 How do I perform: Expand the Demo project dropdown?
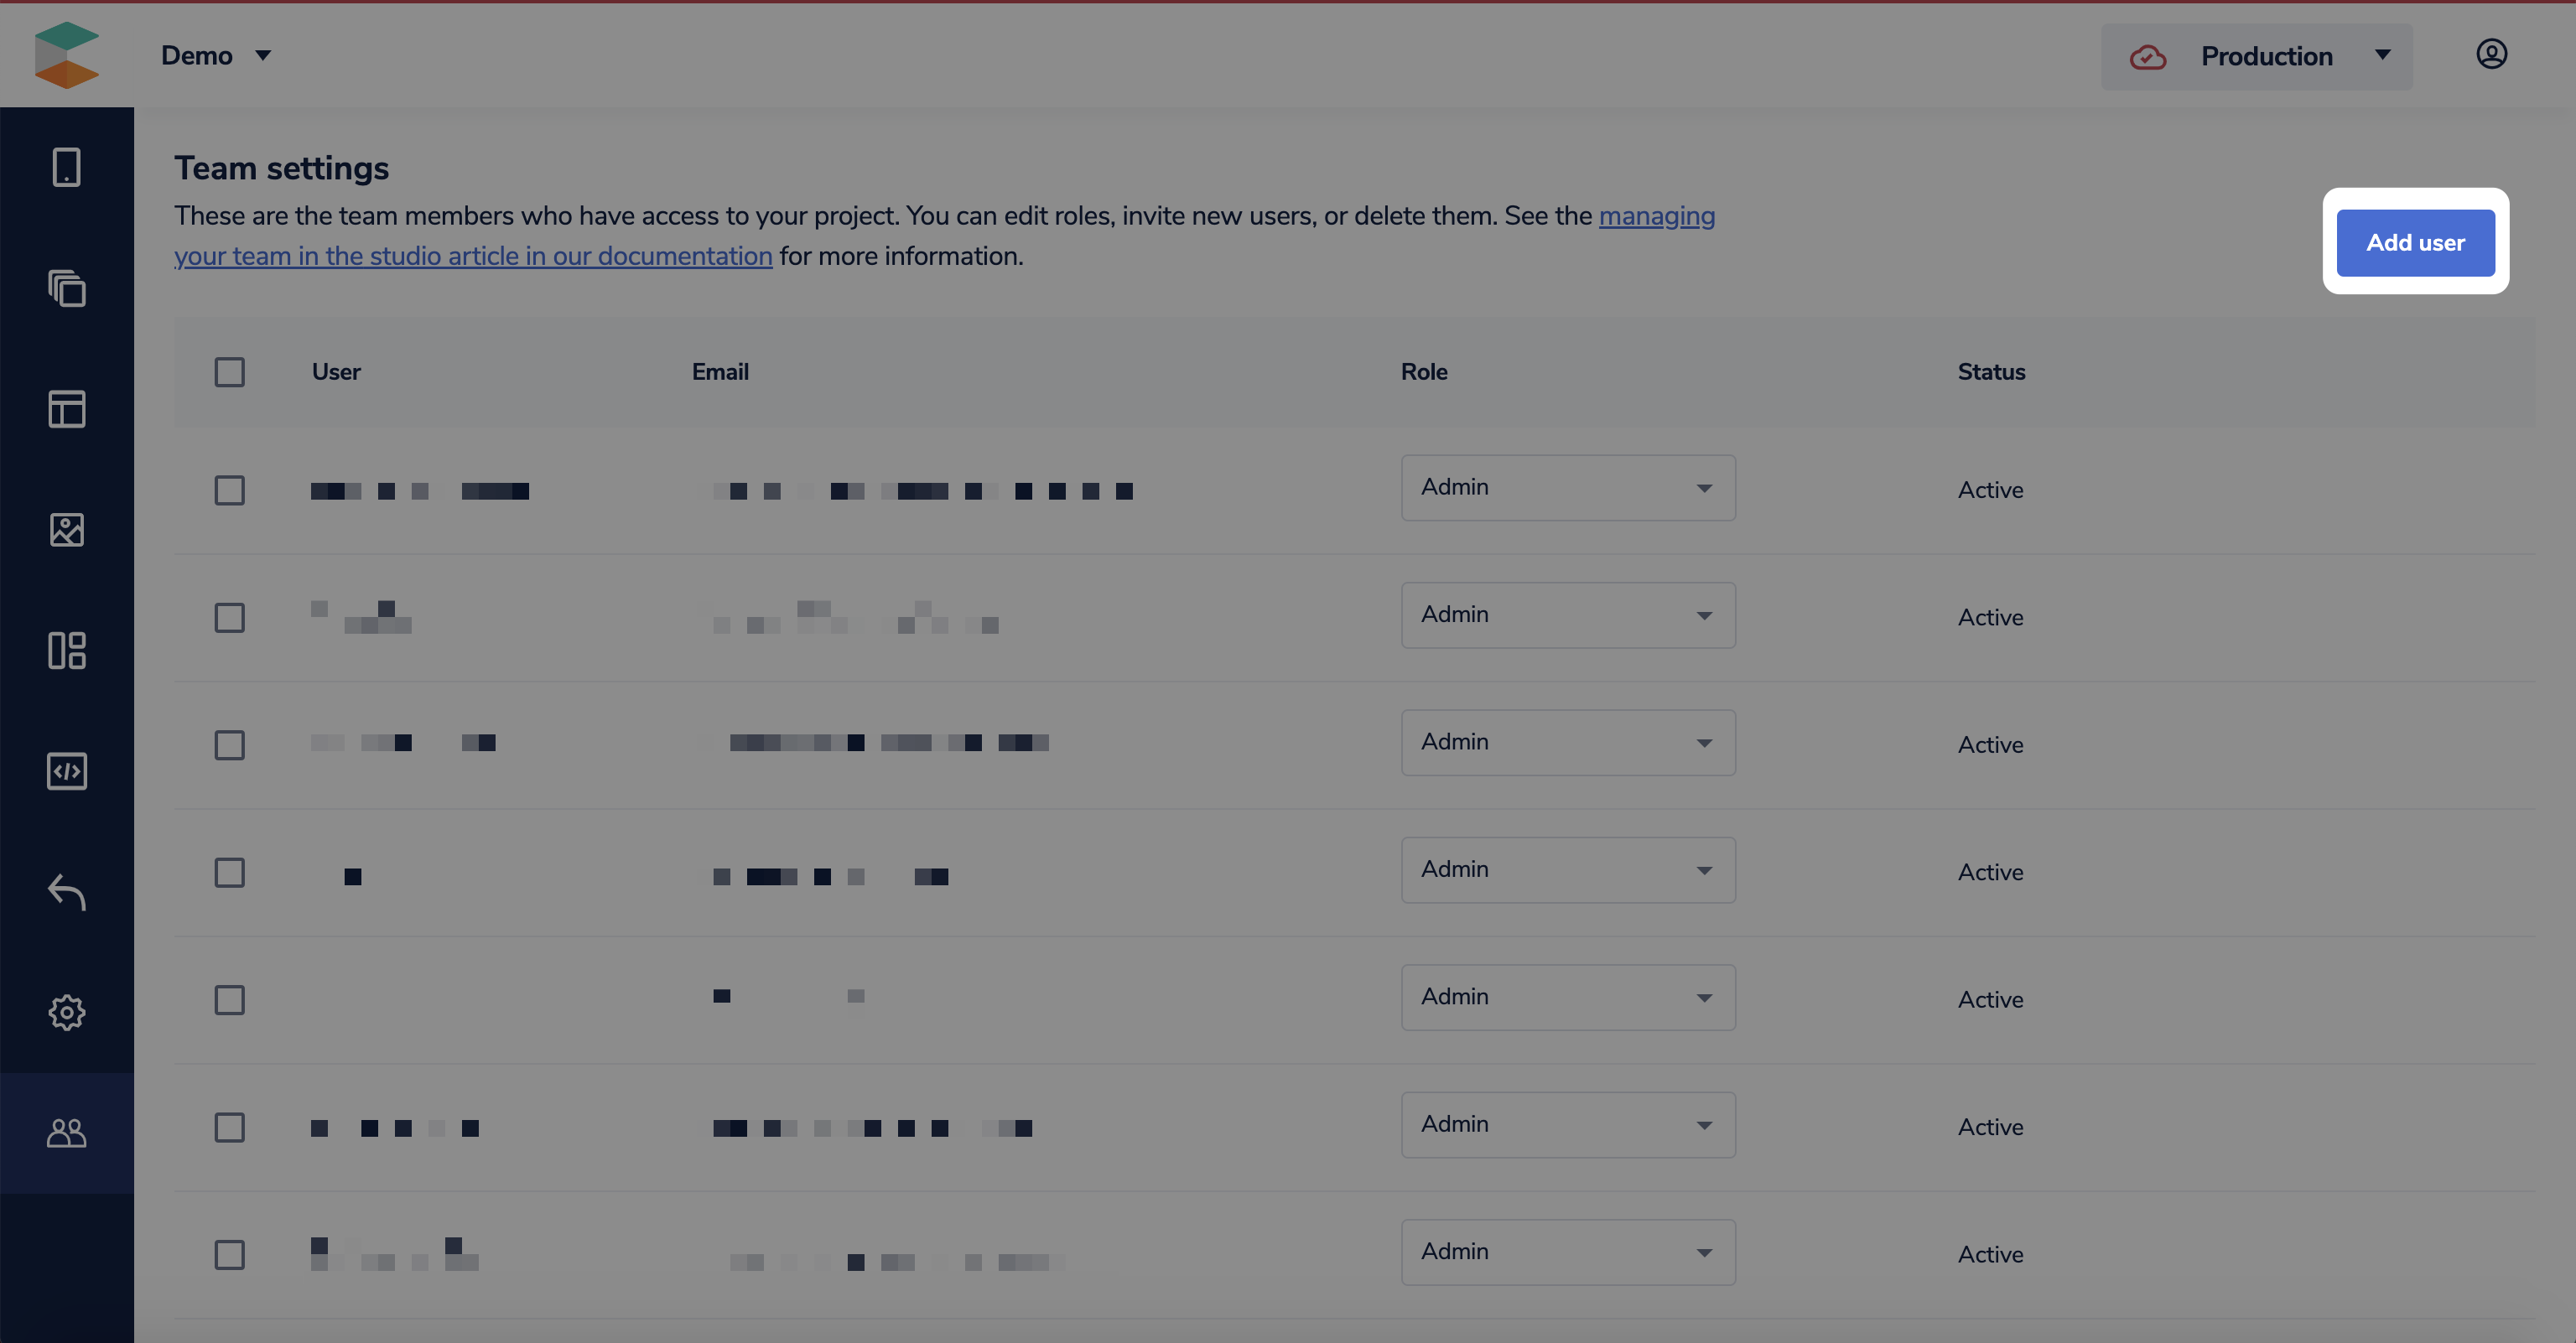[x=216, y=56]
